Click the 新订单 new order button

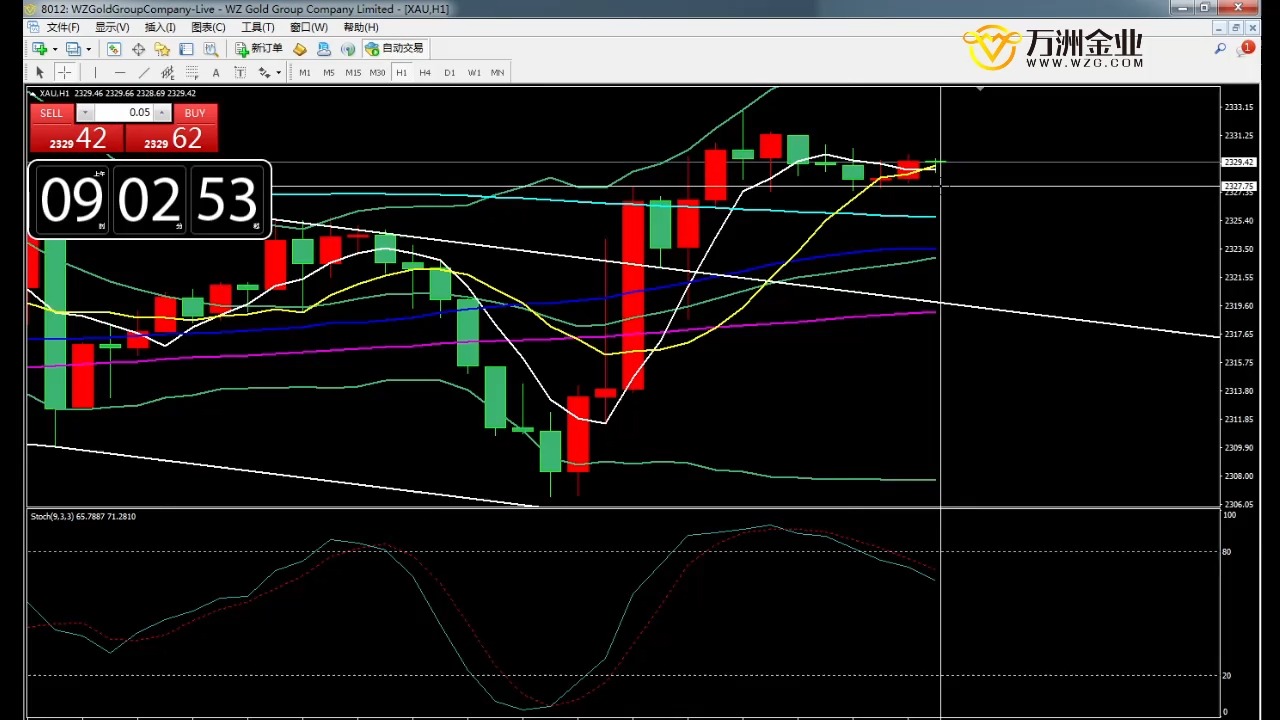(259, 48)
